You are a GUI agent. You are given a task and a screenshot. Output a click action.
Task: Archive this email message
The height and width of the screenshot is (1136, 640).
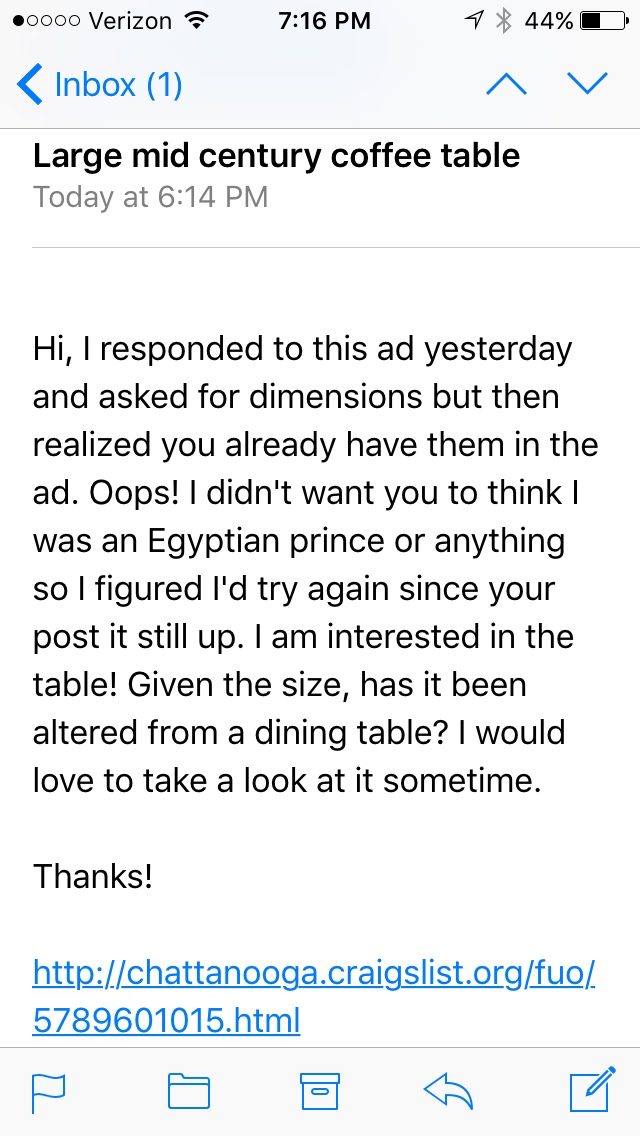(321, 1092)
